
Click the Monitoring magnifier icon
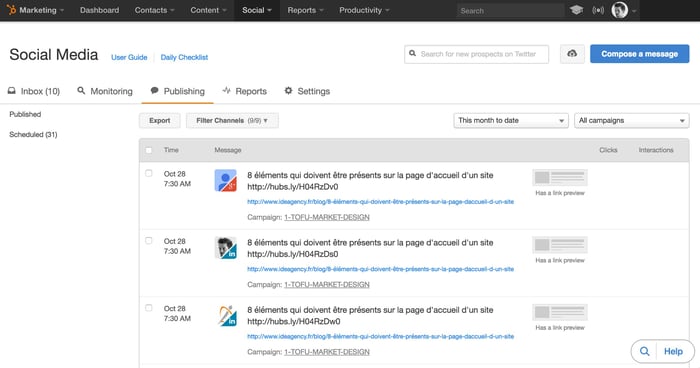pos(81,91)
